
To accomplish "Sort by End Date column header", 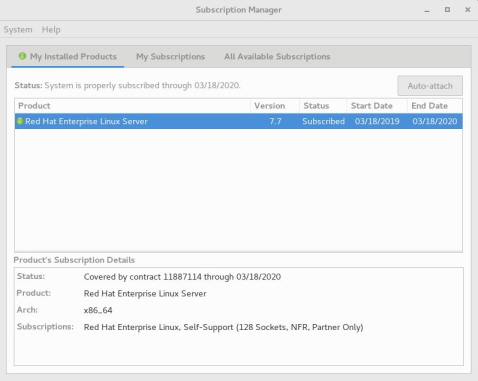I will point(435,106).
